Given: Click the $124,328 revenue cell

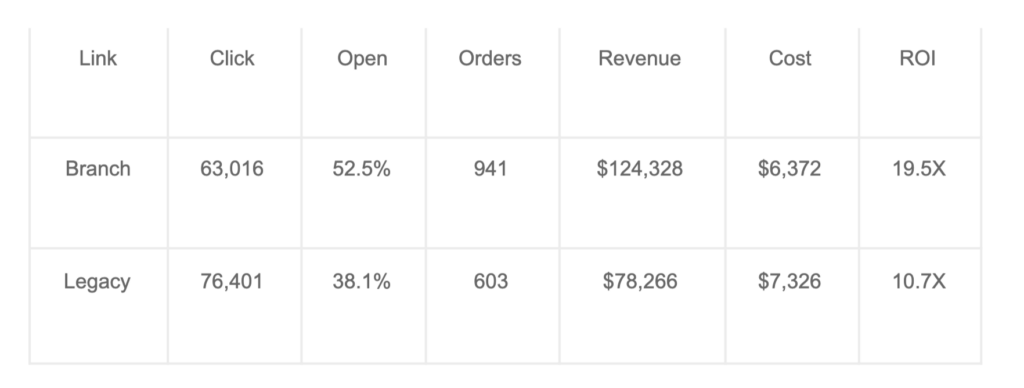Looking at the screenshot, I should tap(639, 169).
